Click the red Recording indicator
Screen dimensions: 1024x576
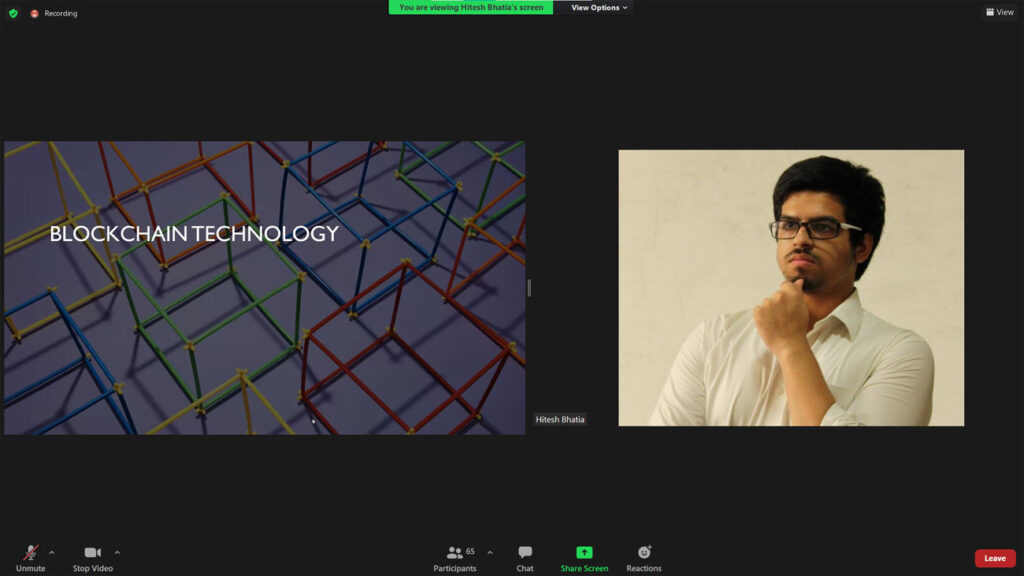pyautogui.click(x=54, y=13)
